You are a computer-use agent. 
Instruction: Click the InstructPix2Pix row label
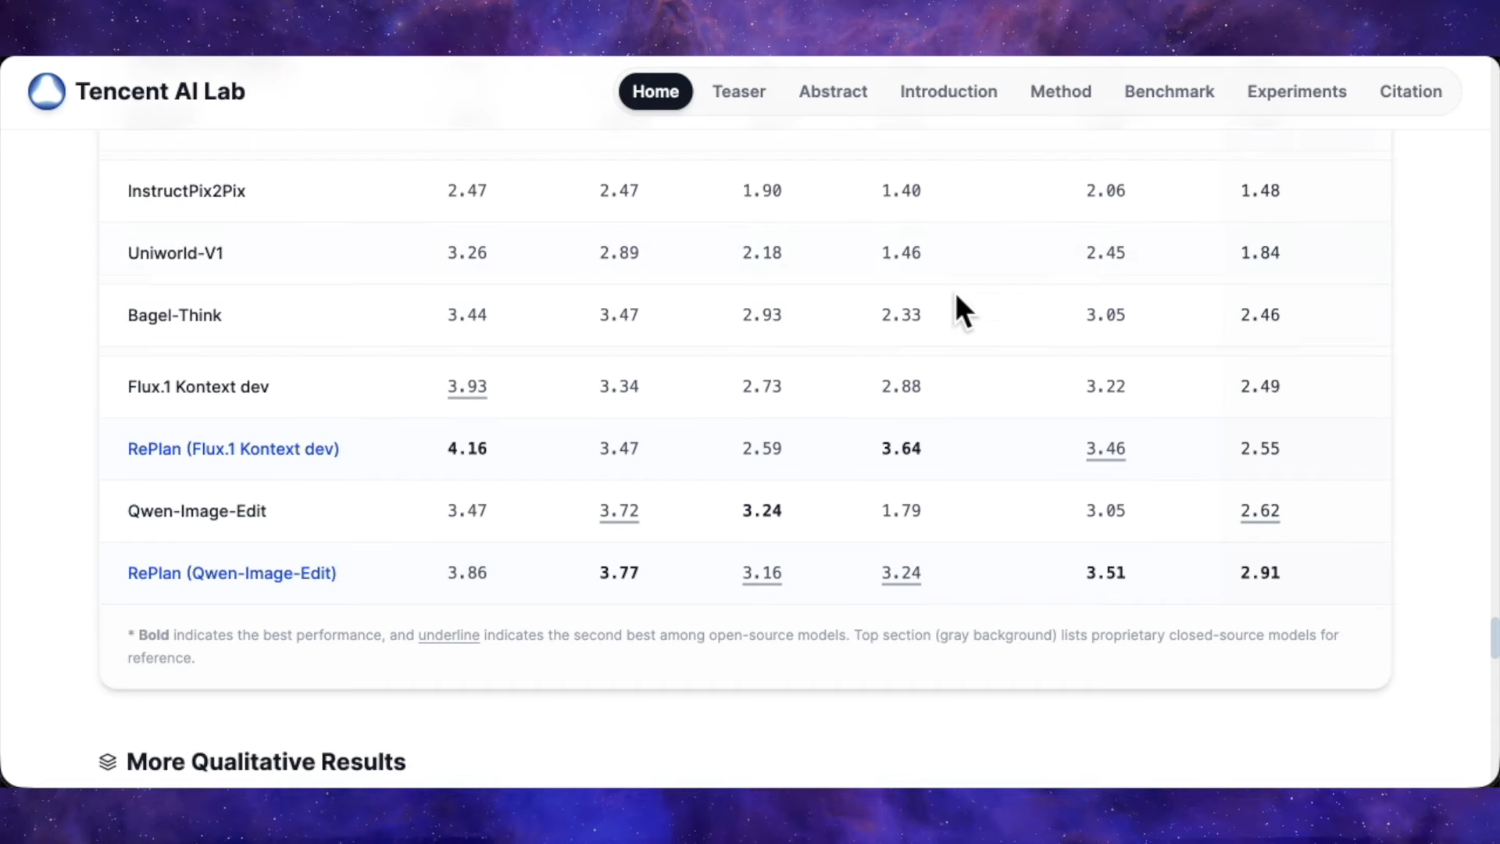click(x=186, y=191)
